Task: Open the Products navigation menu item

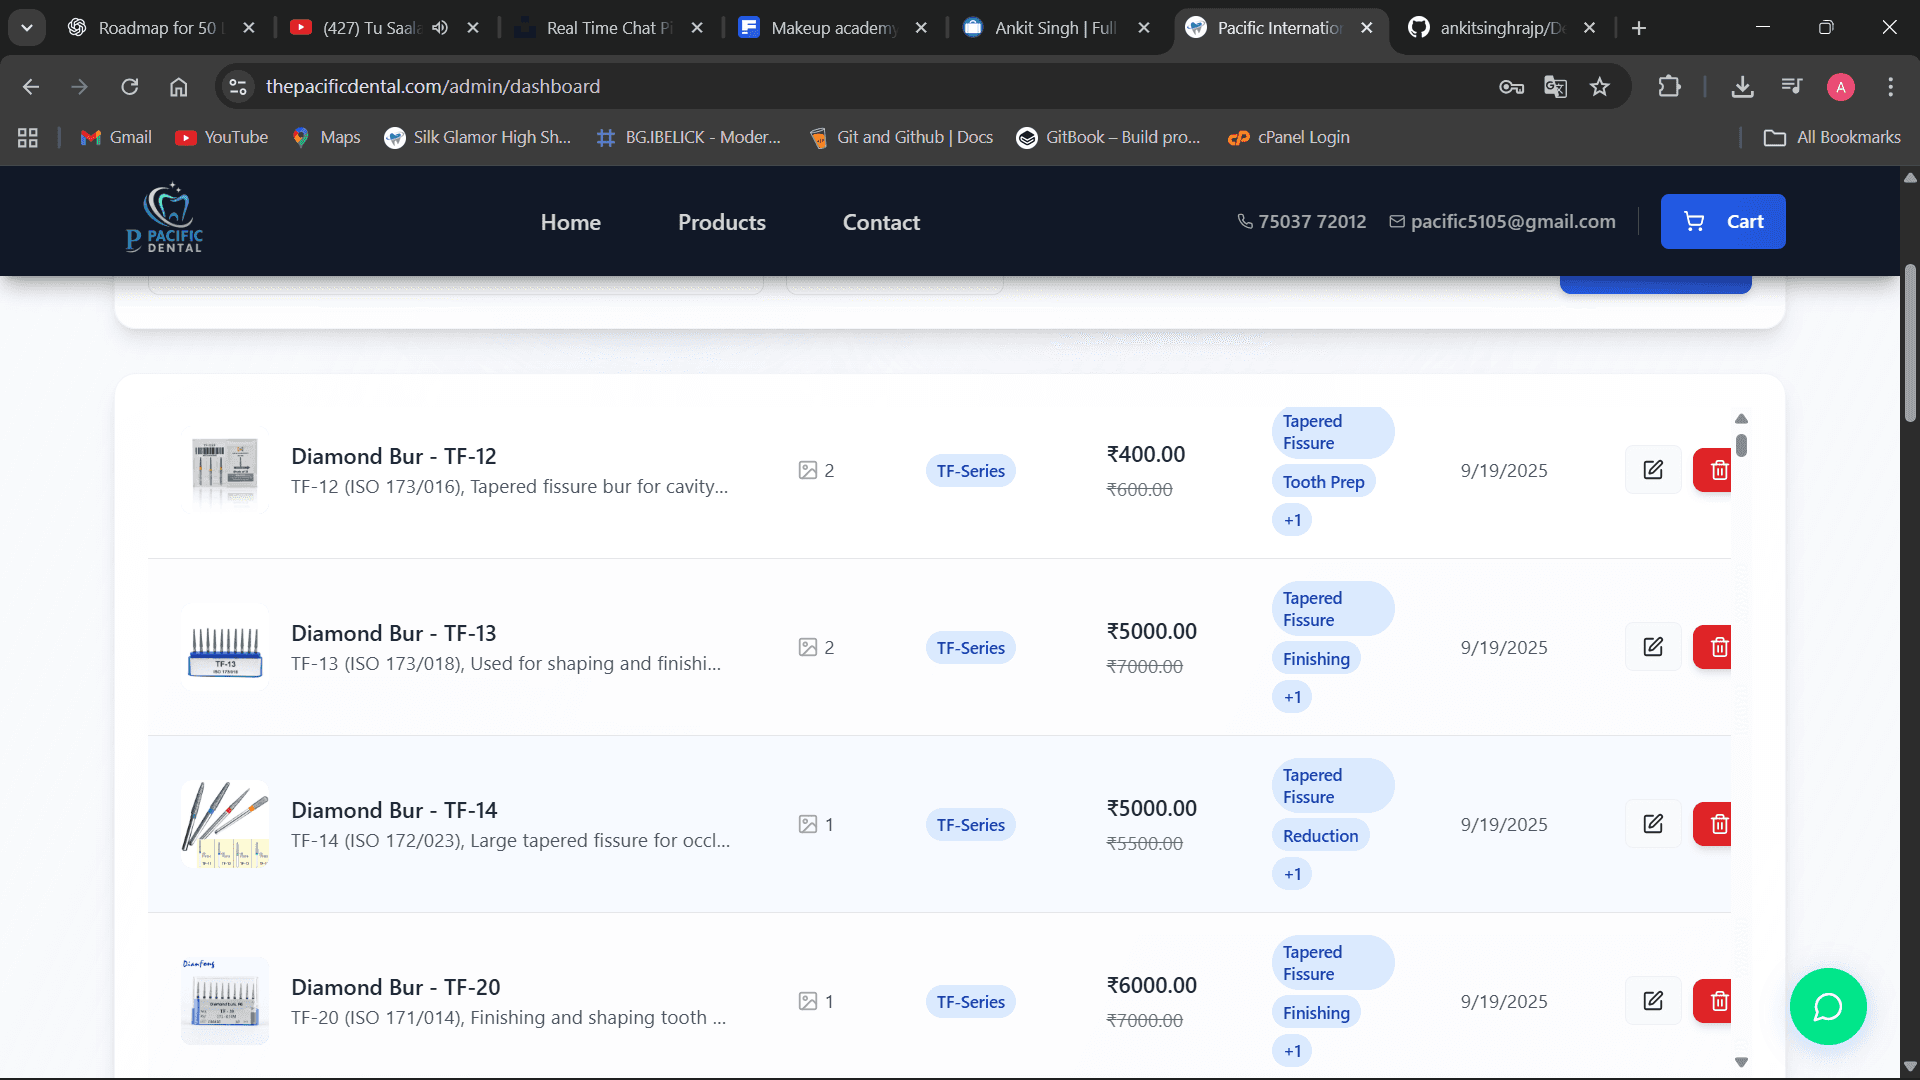Action: [x=721, y=222]
